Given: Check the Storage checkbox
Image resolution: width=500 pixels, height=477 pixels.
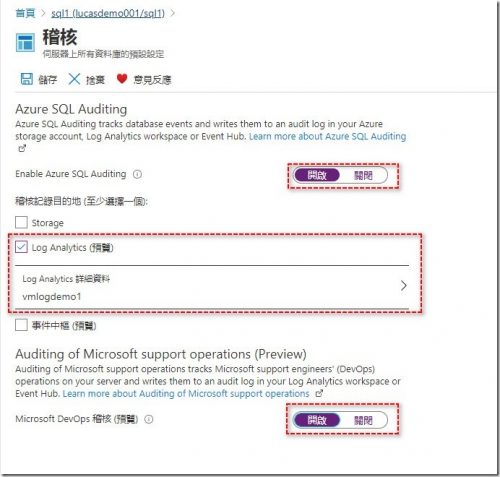Looking at the screenshot, I should [21, 222].
